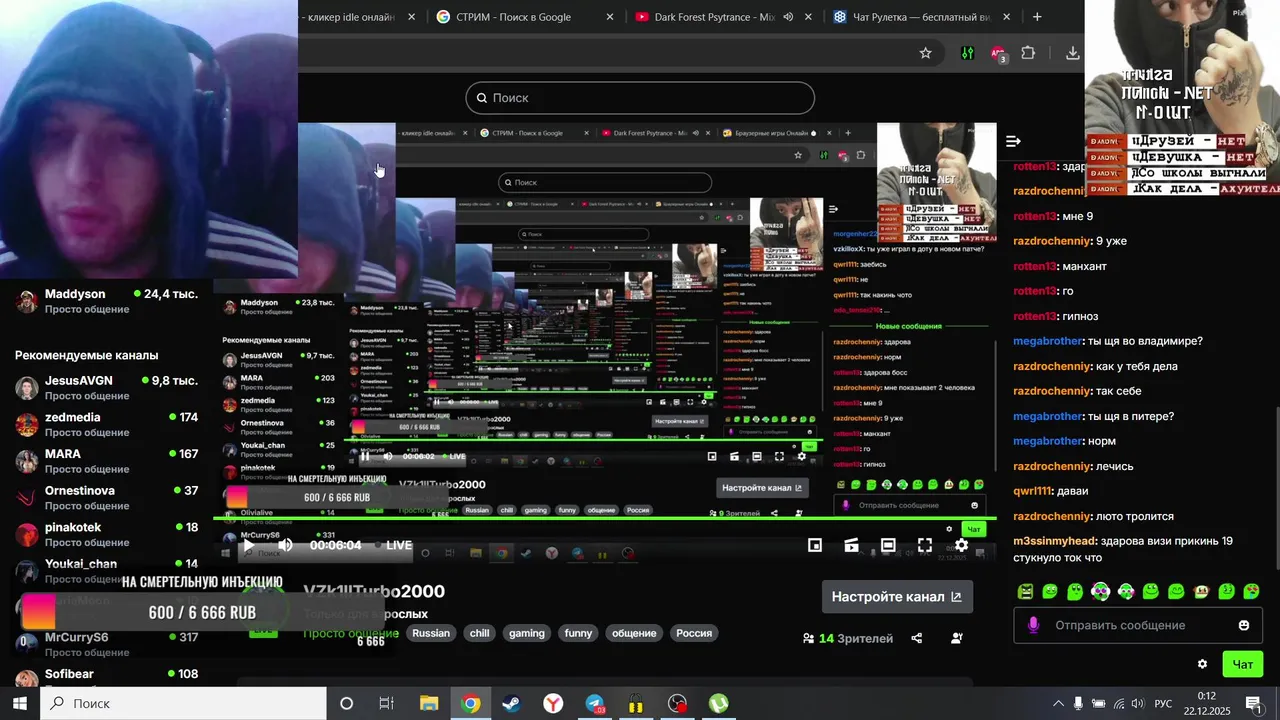This screenshot has width=1280, height=720.
Task: Mute outermost stream player volume
Action: click(285, 545)
